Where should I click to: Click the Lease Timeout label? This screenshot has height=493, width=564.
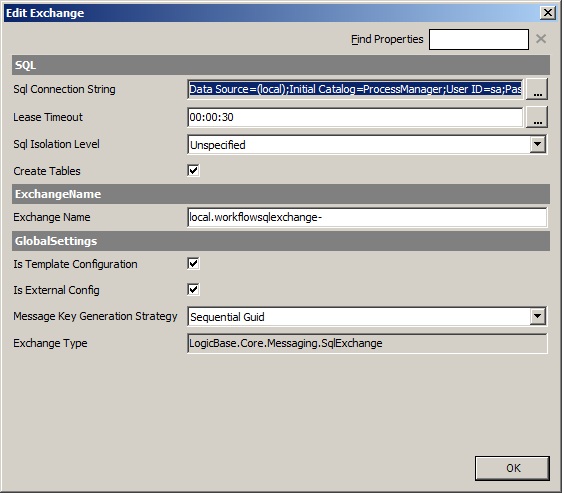[x=48, y=117]
